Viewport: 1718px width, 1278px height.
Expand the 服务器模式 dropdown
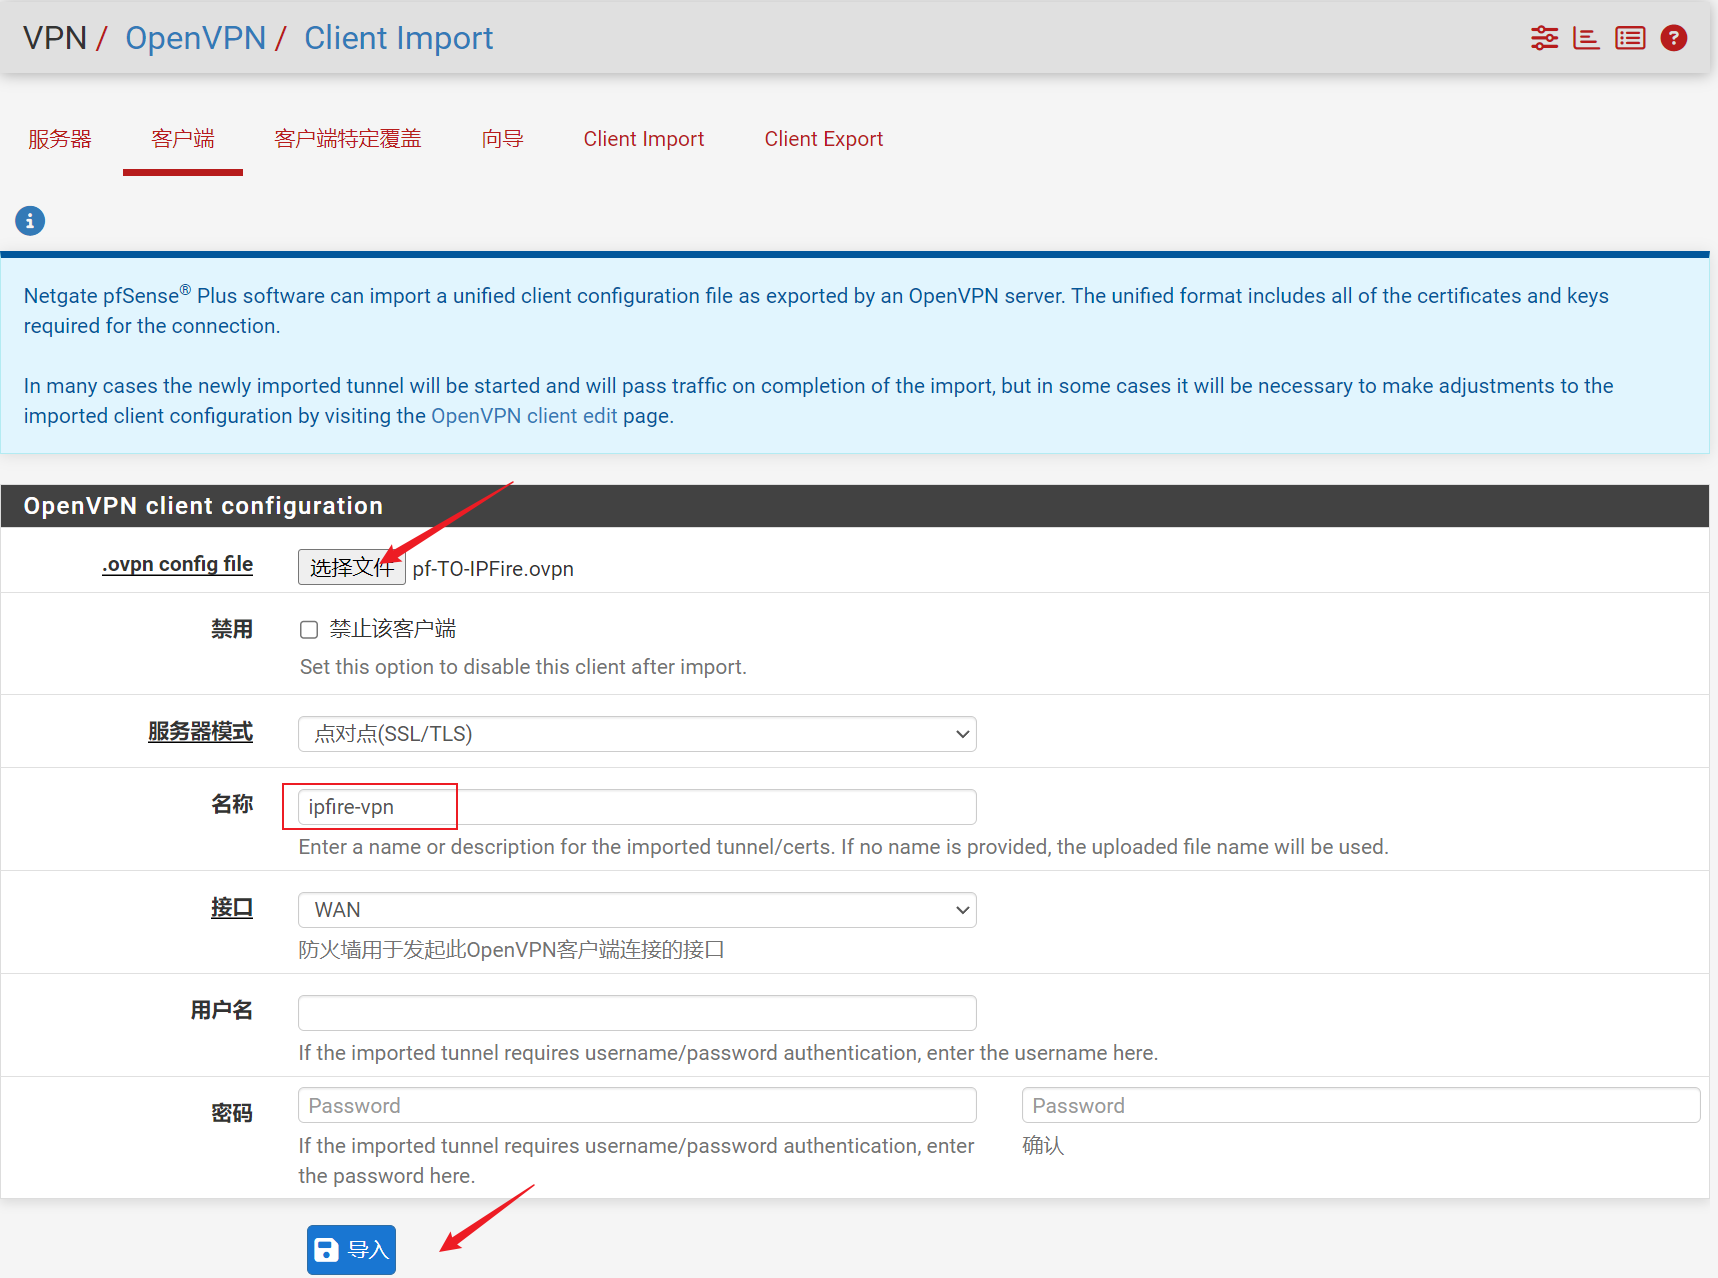[x=637, y=734]
